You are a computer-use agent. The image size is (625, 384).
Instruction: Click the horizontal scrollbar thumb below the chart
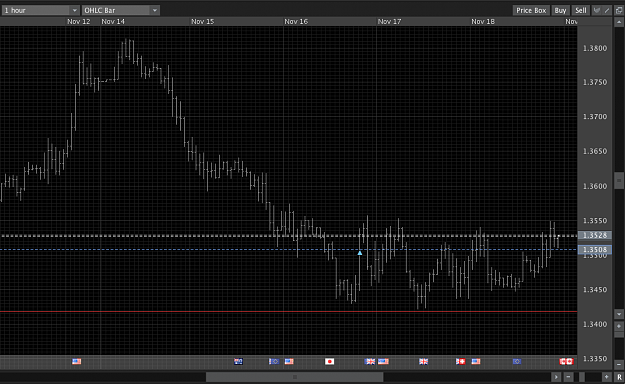pos(295,377)
